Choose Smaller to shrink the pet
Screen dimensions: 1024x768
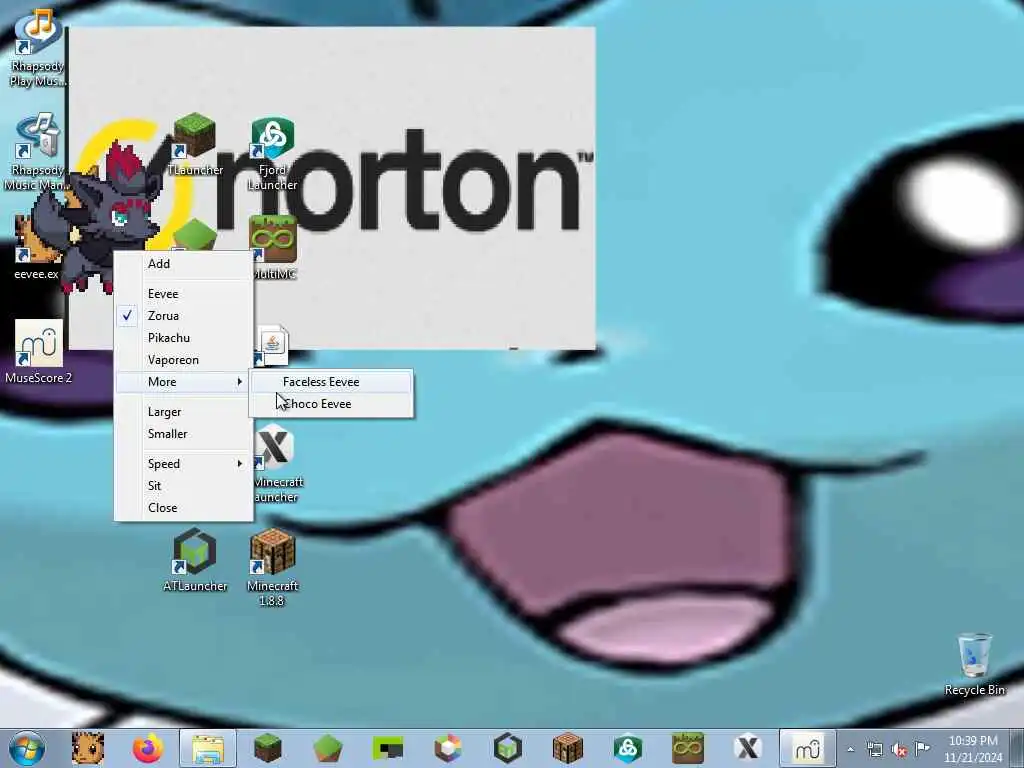pos(184,434)
